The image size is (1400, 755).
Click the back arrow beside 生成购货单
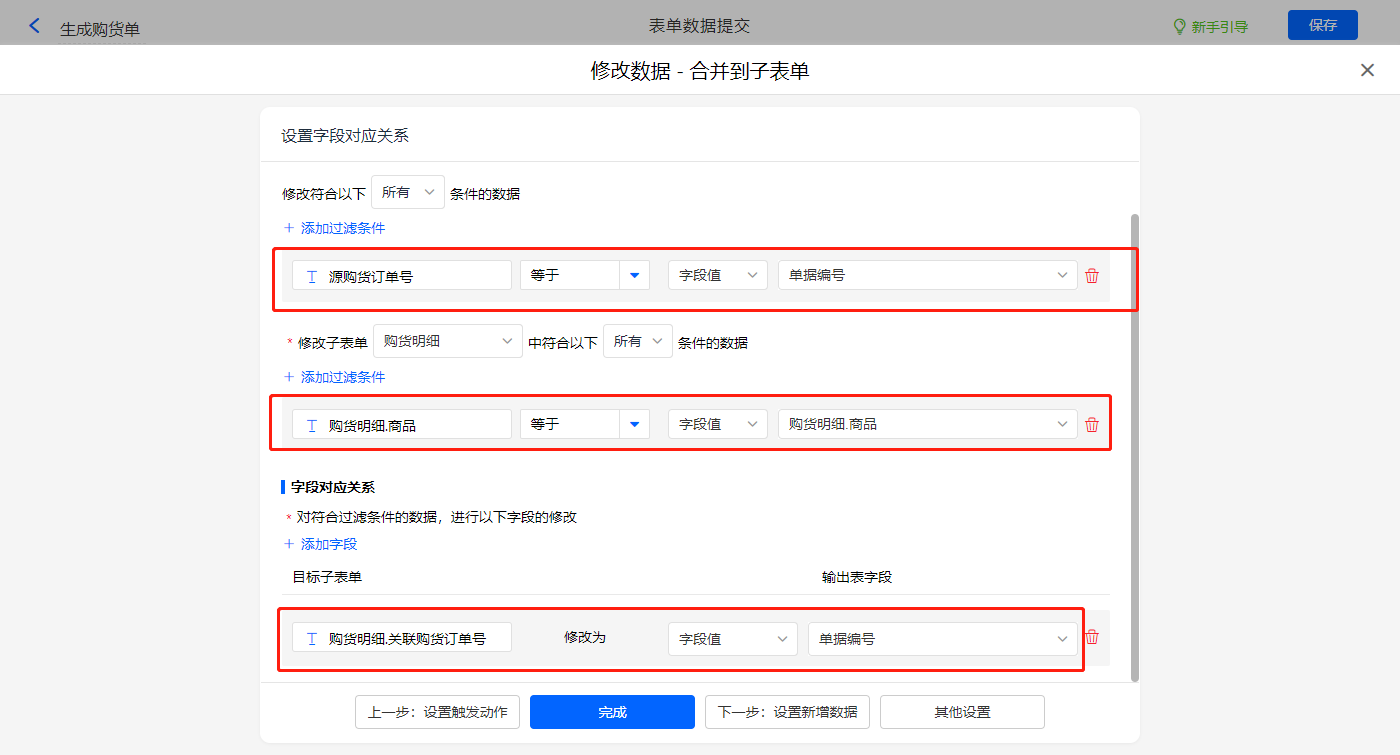click(x=34, y=26)
